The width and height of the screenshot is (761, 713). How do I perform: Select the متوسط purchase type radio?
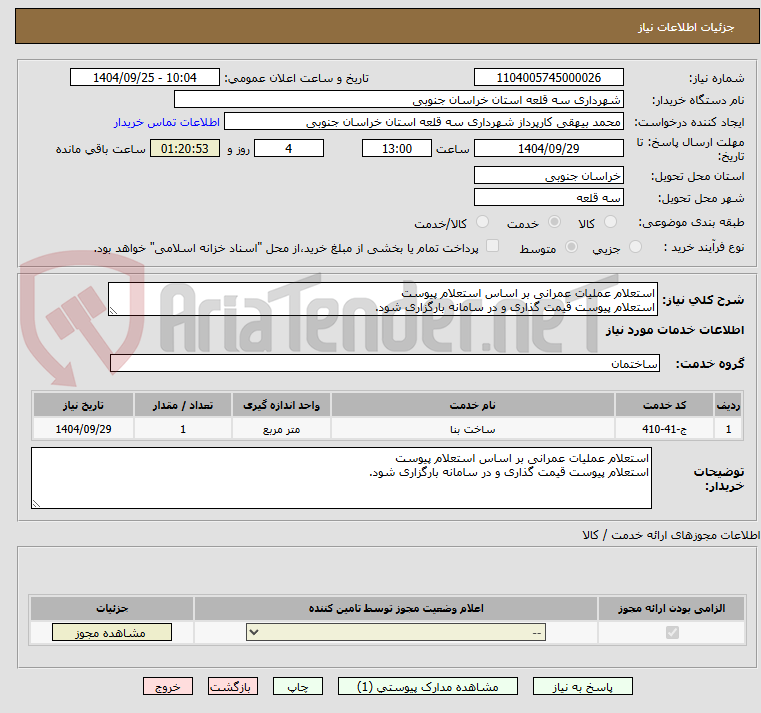point(571,247)
